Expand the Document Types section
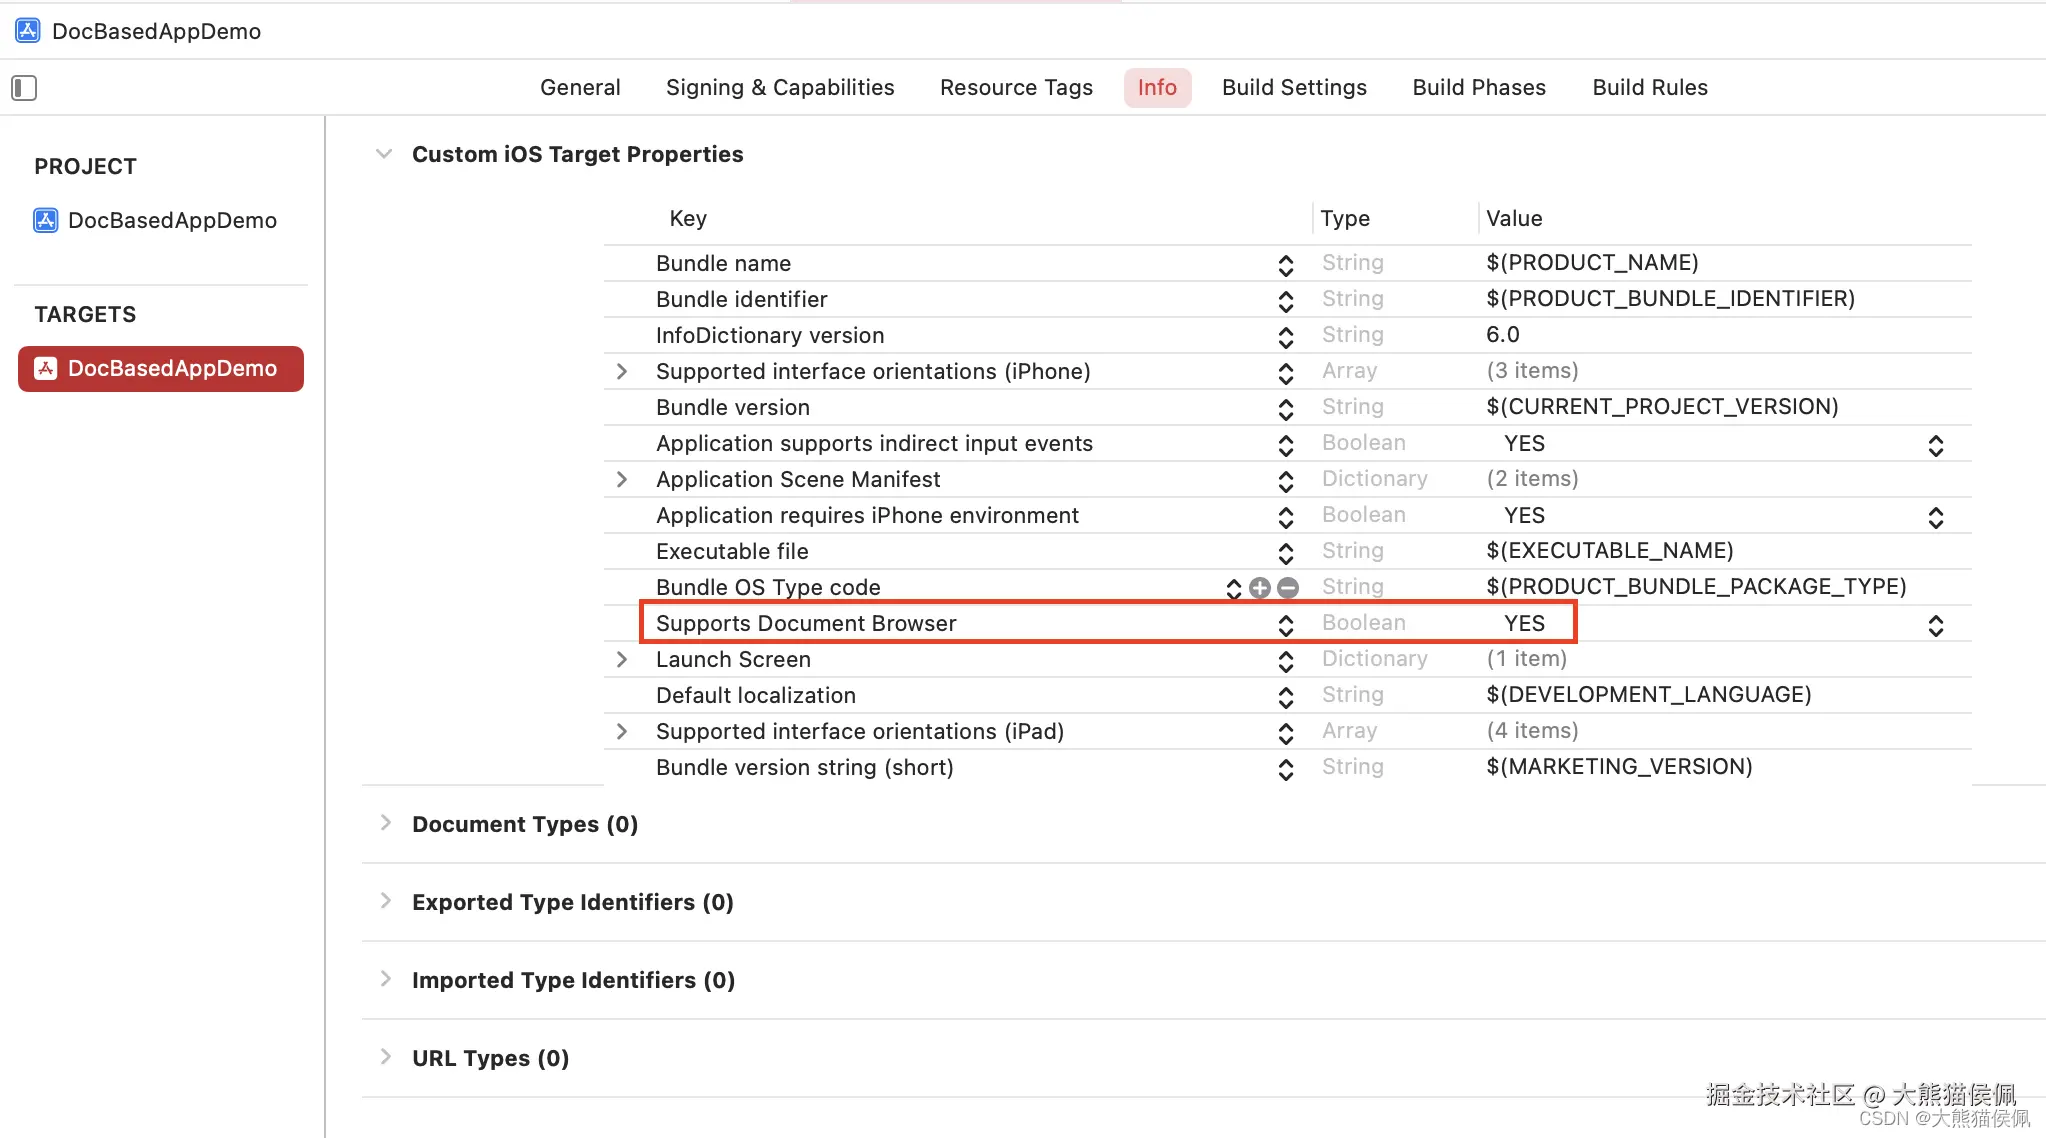The image size is (2046, 1138). point(385,823)
